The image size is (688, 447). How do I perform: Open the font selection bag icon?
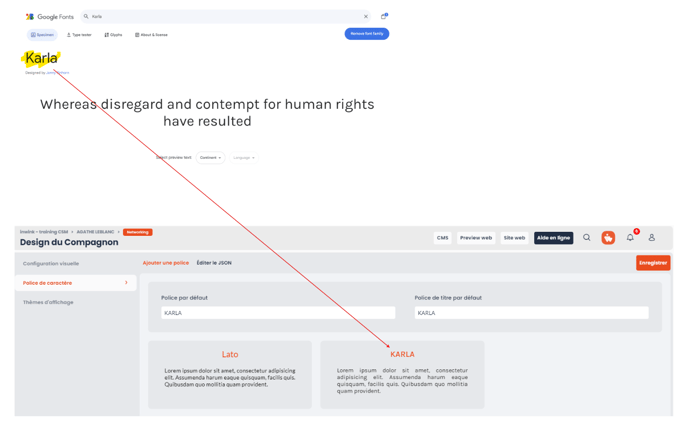tap(384, 16)
